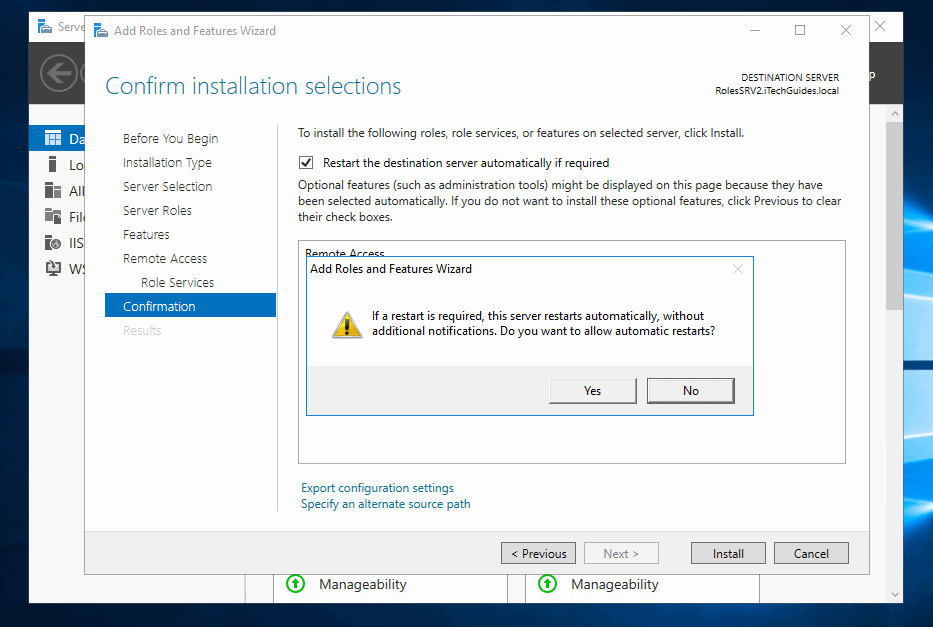Open the File services sidebar icon

click(52, 216)
